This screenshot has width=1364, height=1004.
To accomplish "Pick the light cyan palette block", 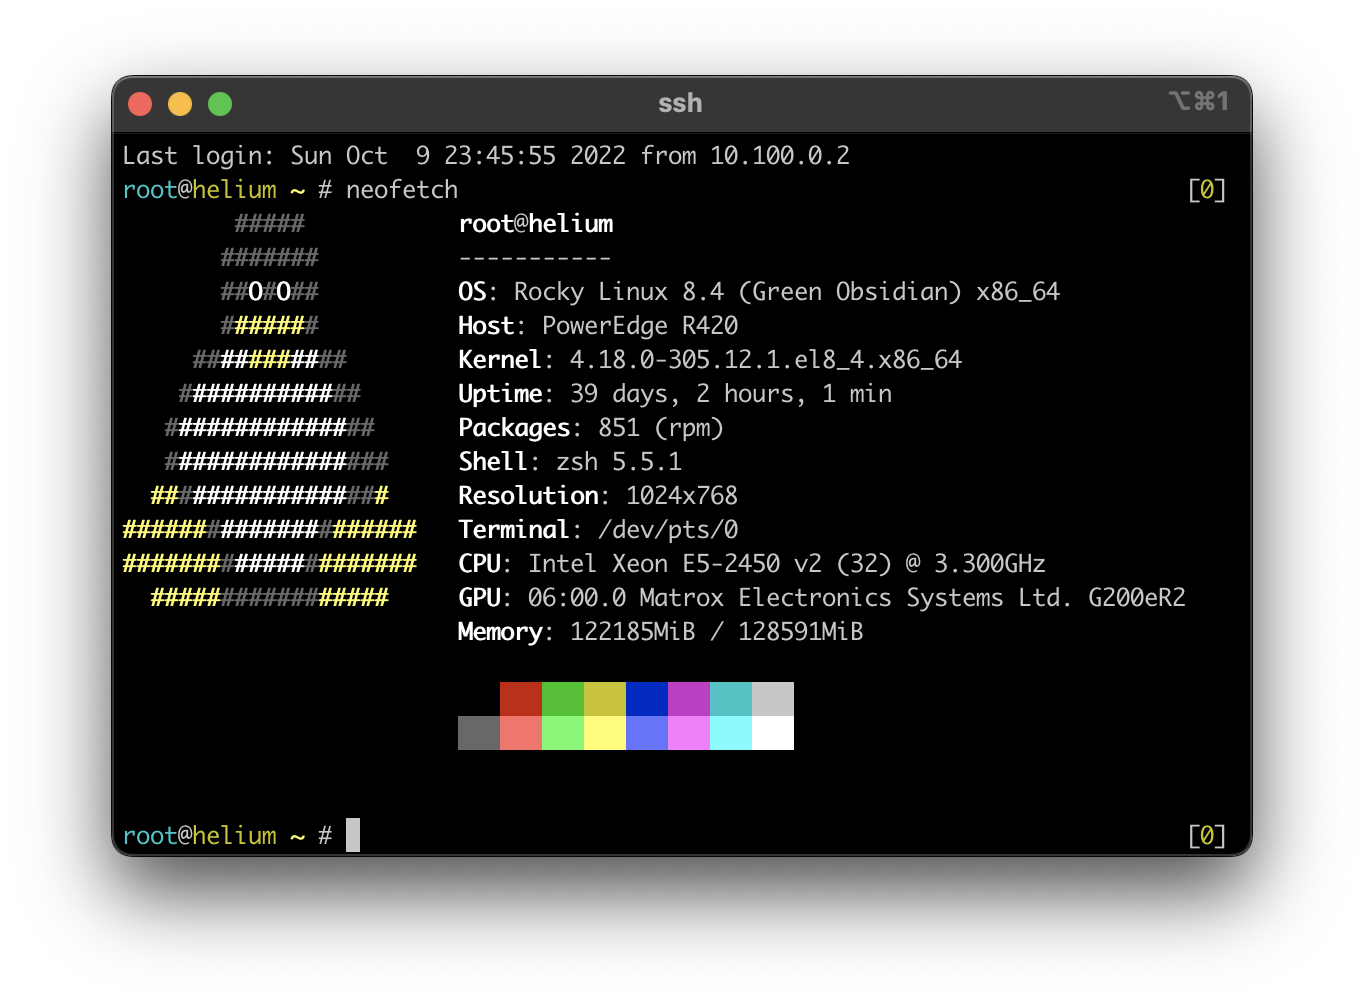I will pos(730,733).
